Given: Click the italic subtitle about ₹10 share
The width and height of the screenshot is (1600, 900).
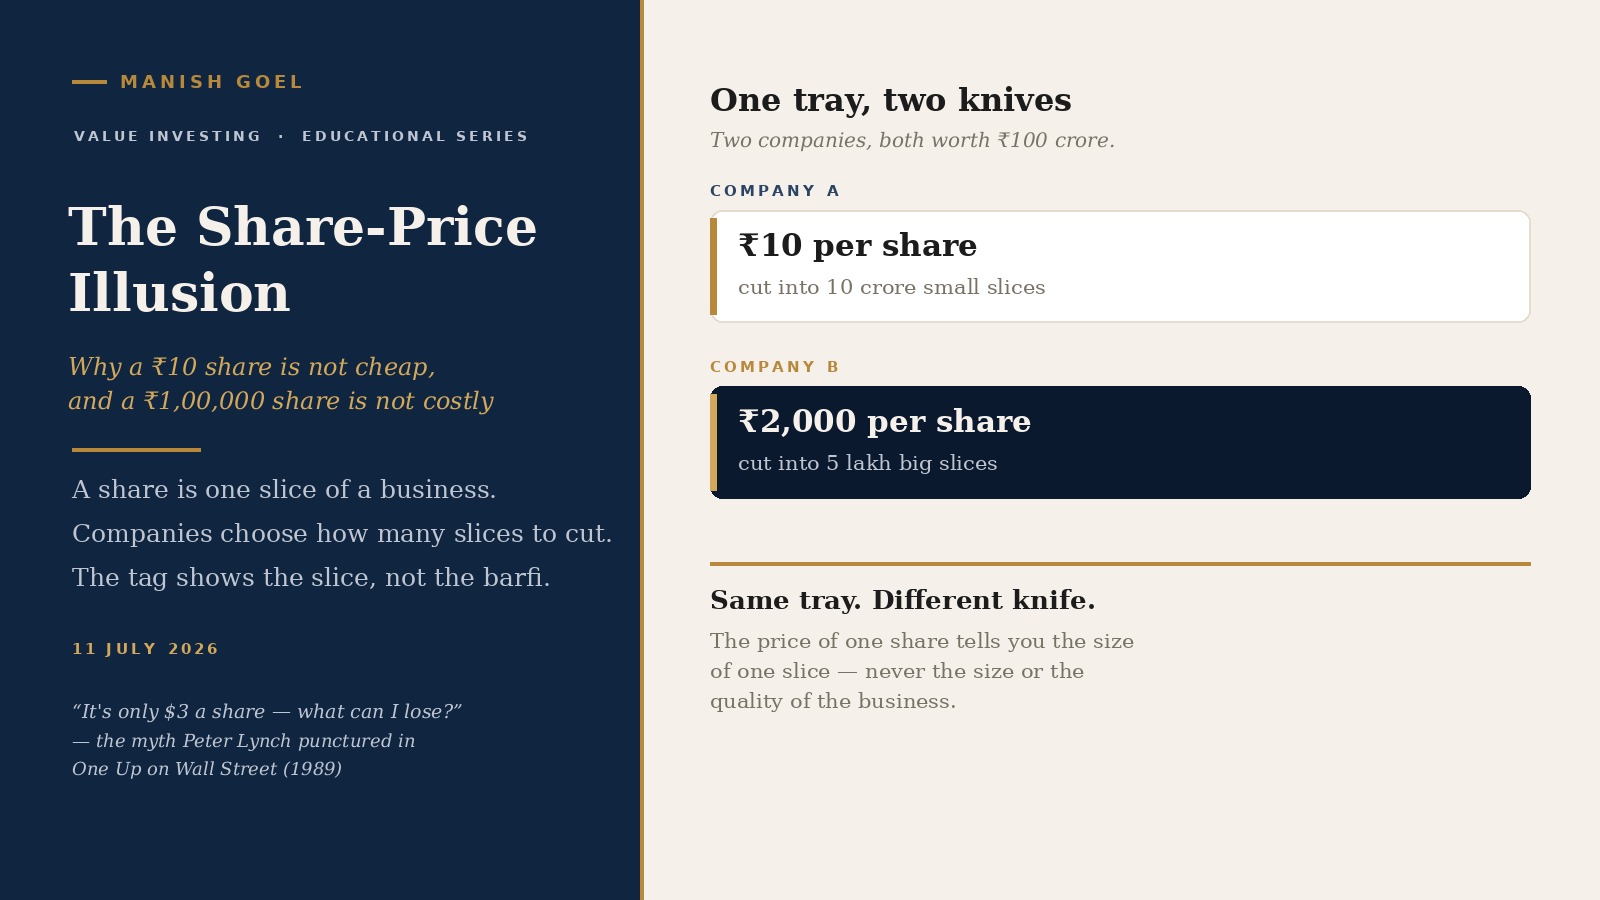Looking at the screenshot, I should click(x=281, y=384).
